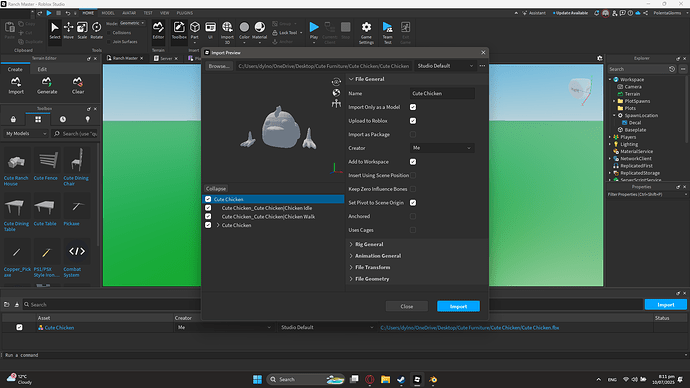Viewport: 690px width, 388px height.
Task: Open Import 3D from the ribbon
Action: 227,32
